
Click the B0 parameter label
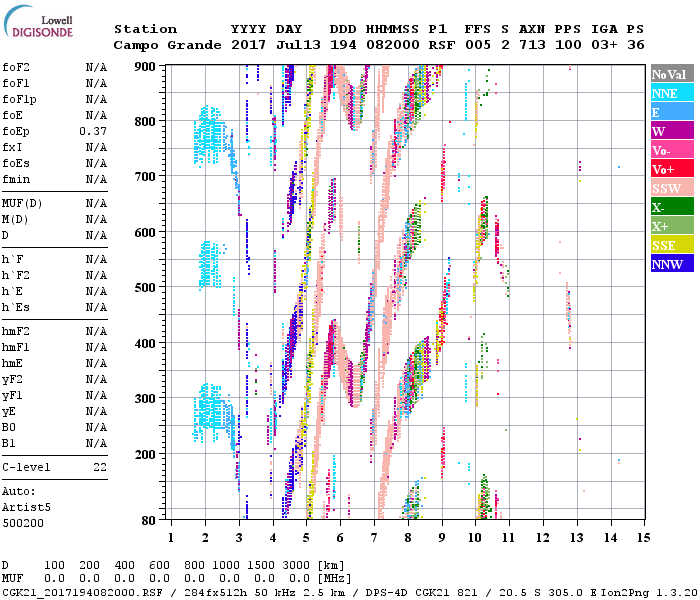point(9,427)
